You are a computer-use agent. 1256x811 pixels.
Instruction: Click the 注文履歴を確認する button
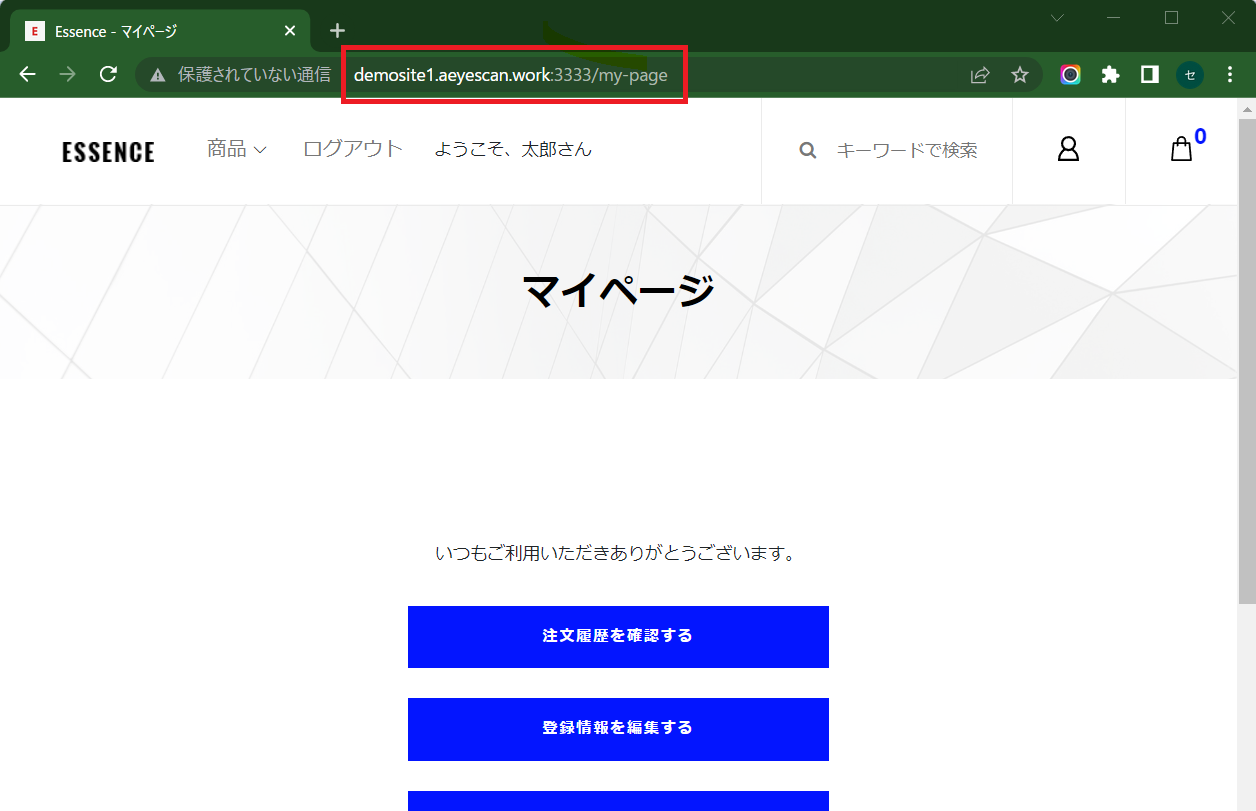[x=618, y=636]
